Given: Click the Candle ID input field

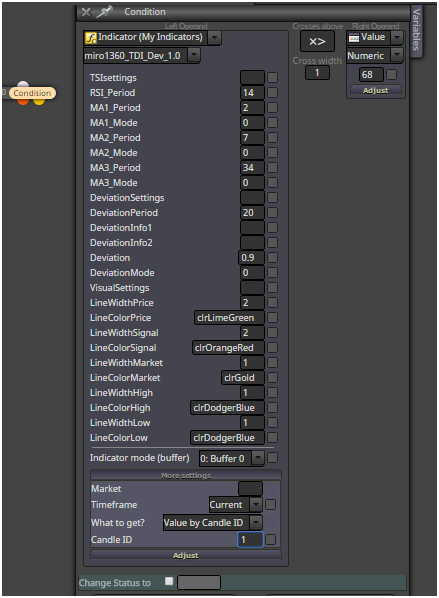Looking at the screenshot, I should tap(250, 540).
